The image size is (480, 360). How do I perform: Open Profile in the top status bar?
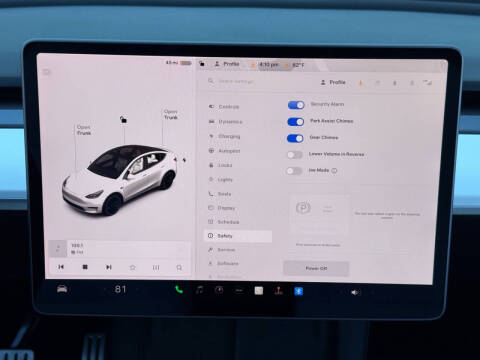point(227,64)
